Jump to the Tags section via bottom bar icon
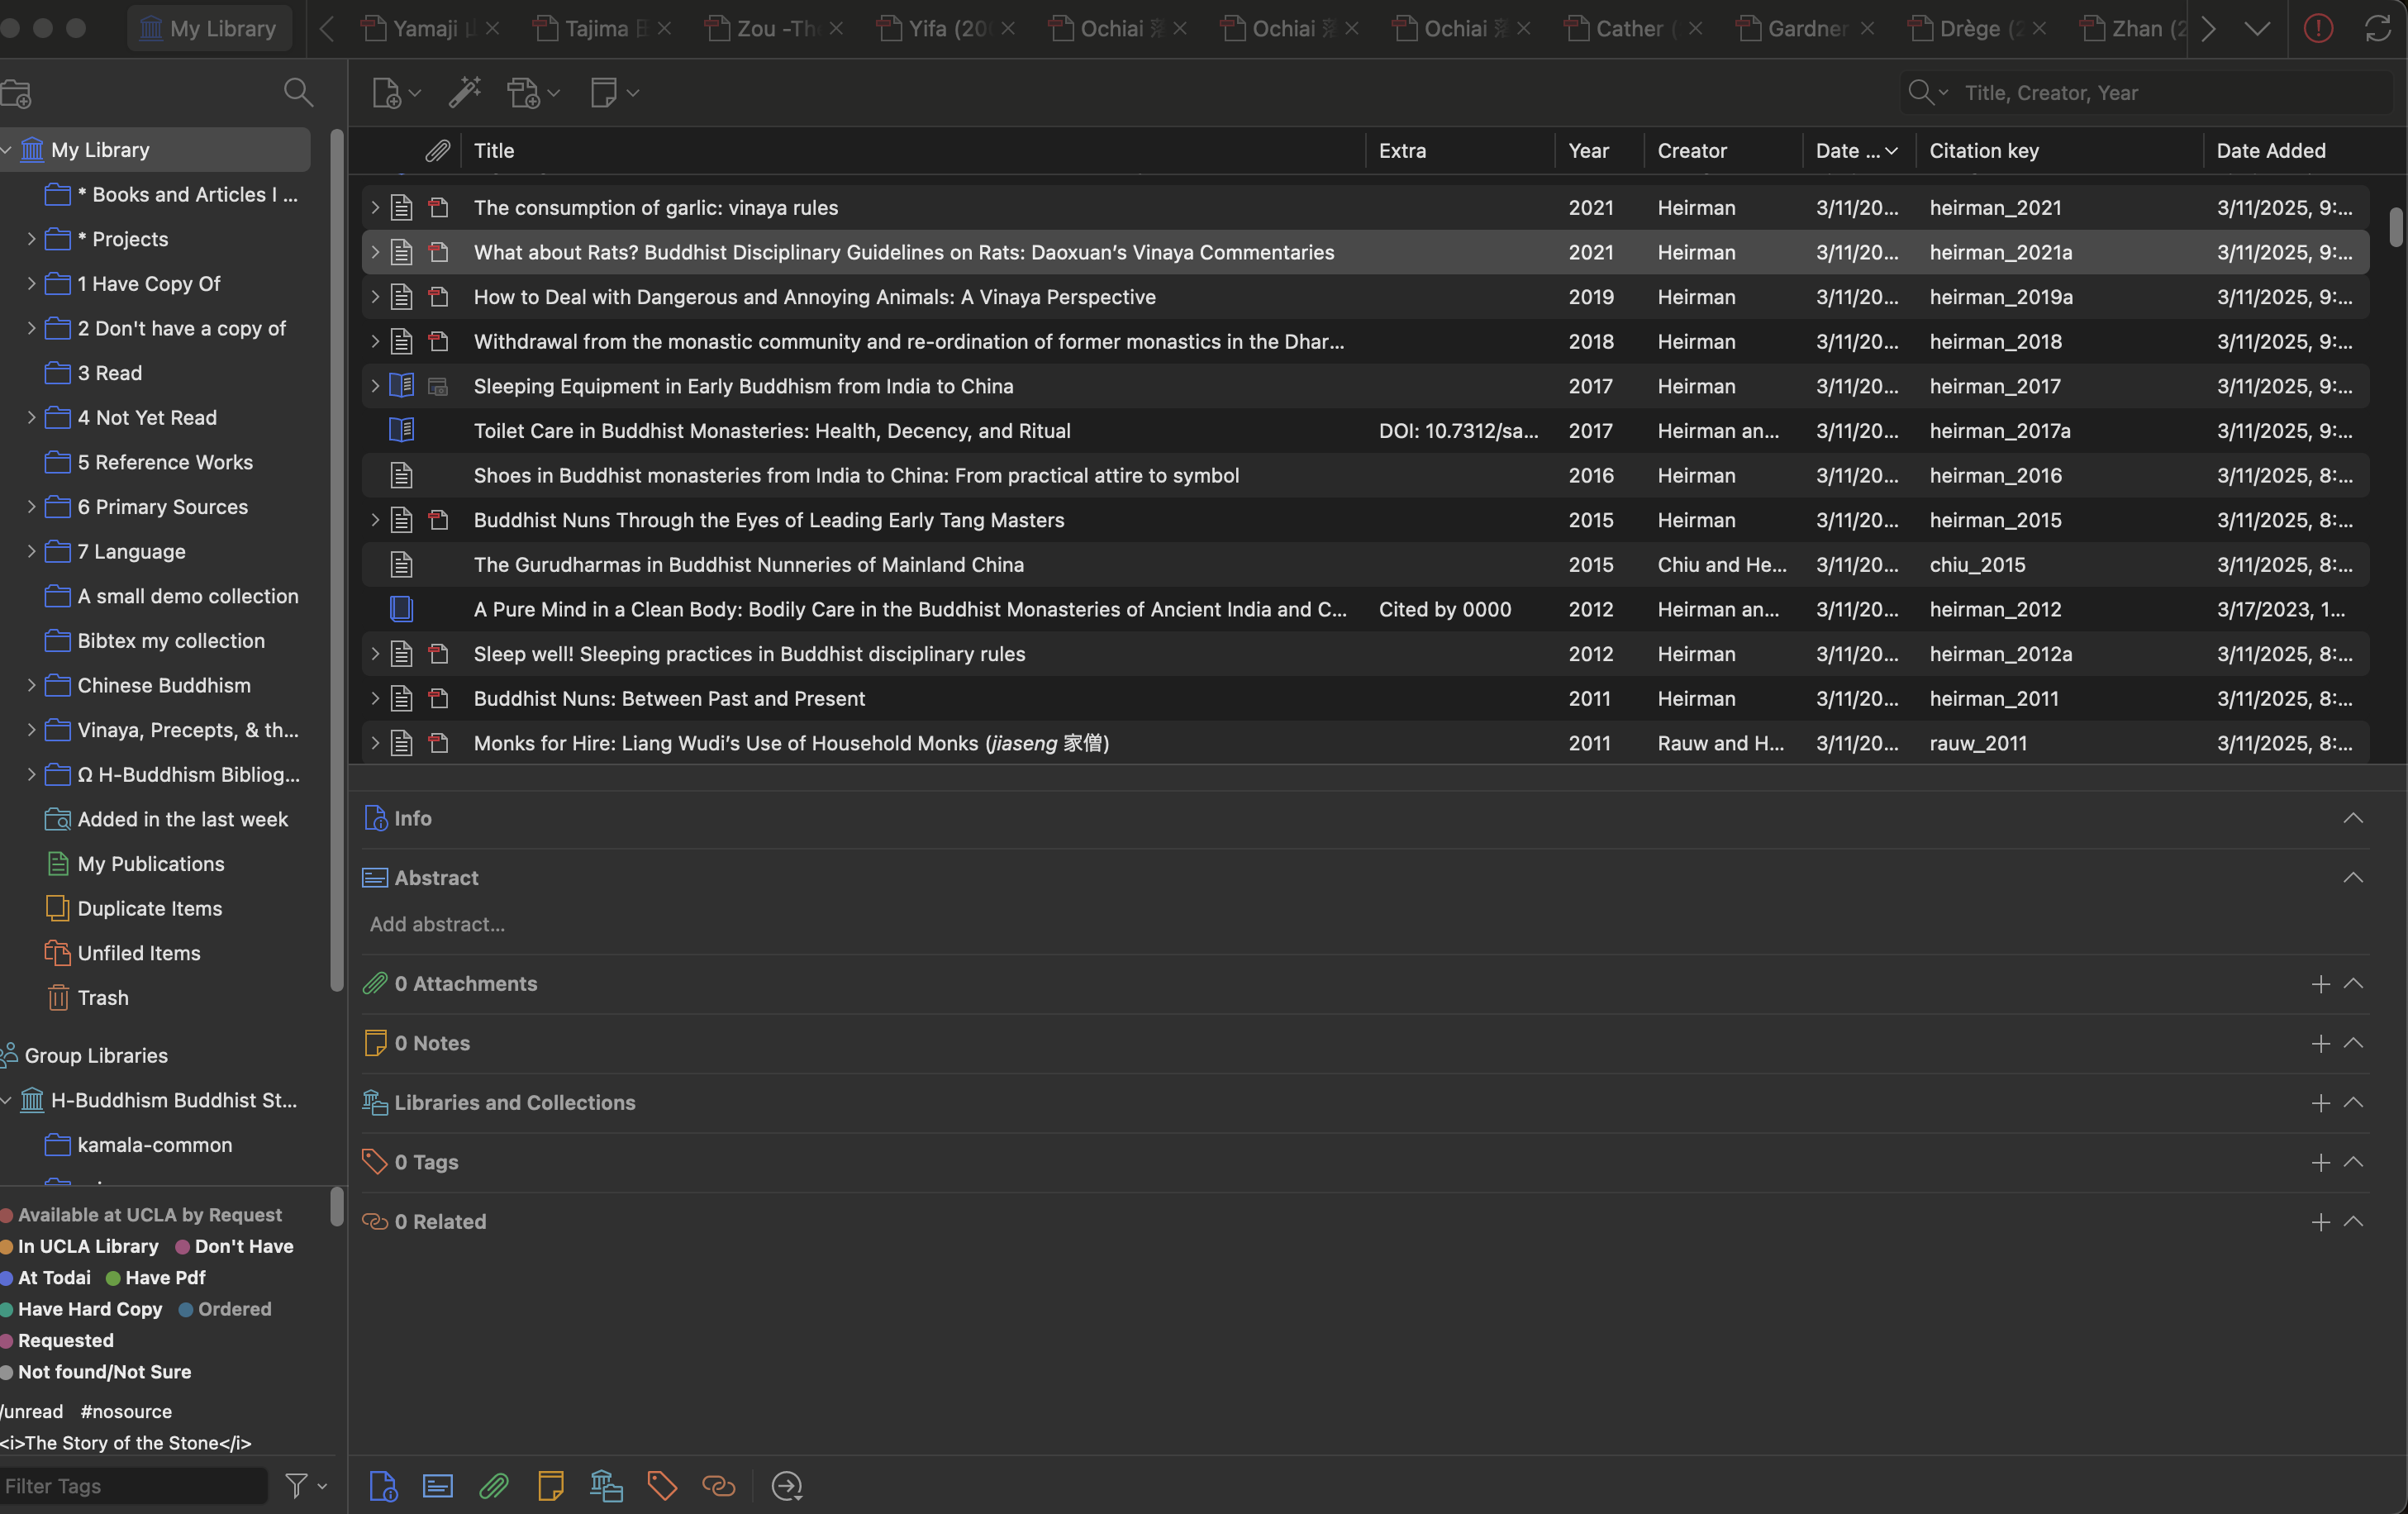The image size is (2408, 1514). point(662,1486)
